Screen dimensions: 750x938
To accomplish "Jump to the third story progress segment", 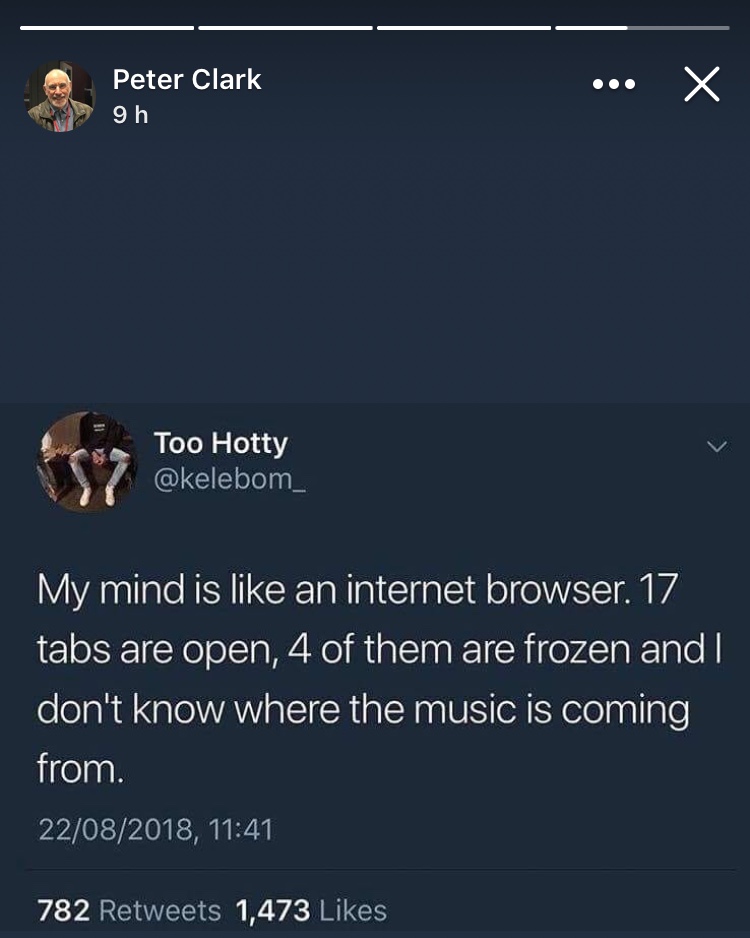I will tap(464, 28).
